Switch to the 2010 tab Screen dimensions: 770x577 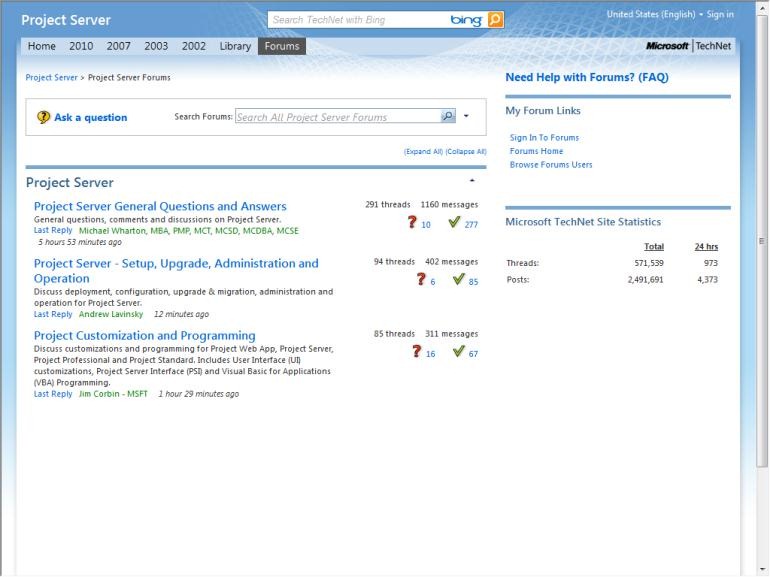81,46
